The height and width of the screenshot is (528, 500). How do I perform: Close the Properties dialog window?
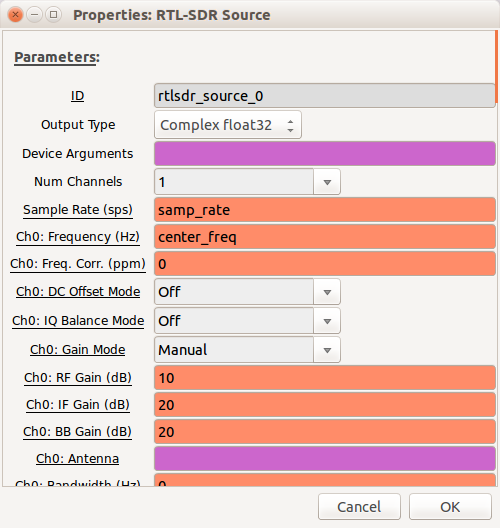point(15,15)
